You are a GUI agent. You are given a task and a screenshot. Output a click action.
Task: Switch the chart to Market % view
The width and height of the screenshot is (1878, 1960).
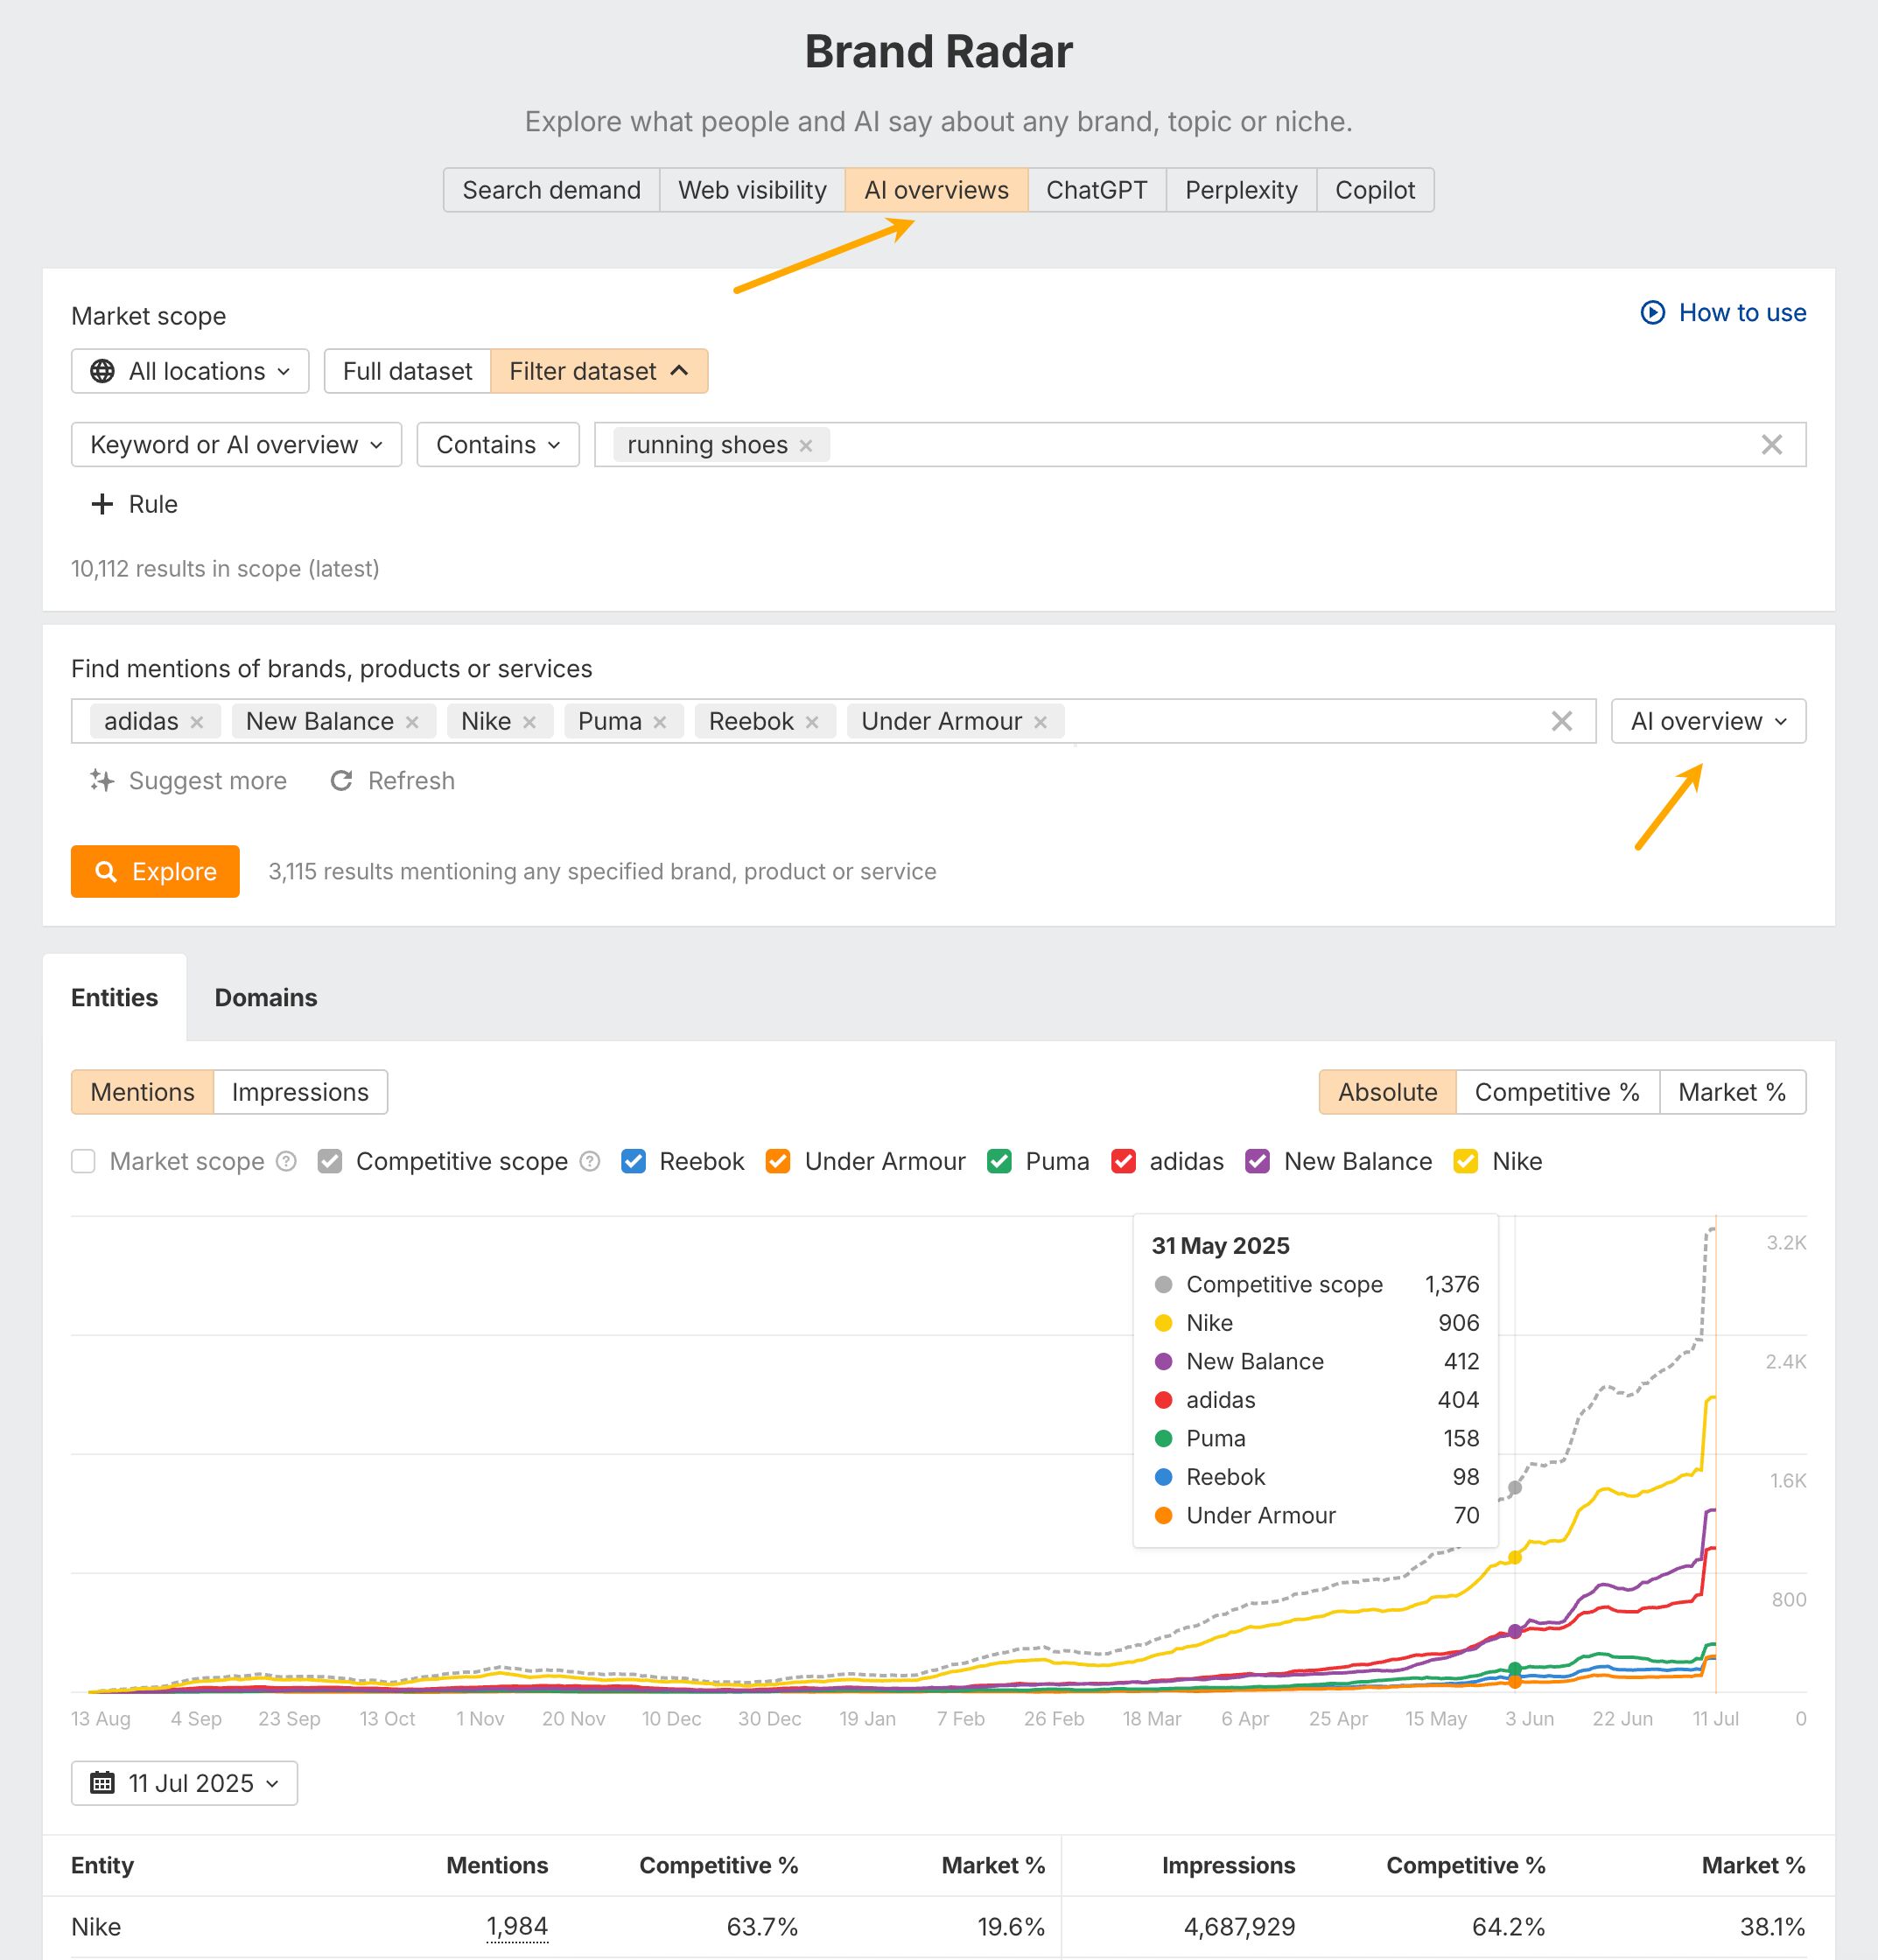click(x=1732, y=1092)
